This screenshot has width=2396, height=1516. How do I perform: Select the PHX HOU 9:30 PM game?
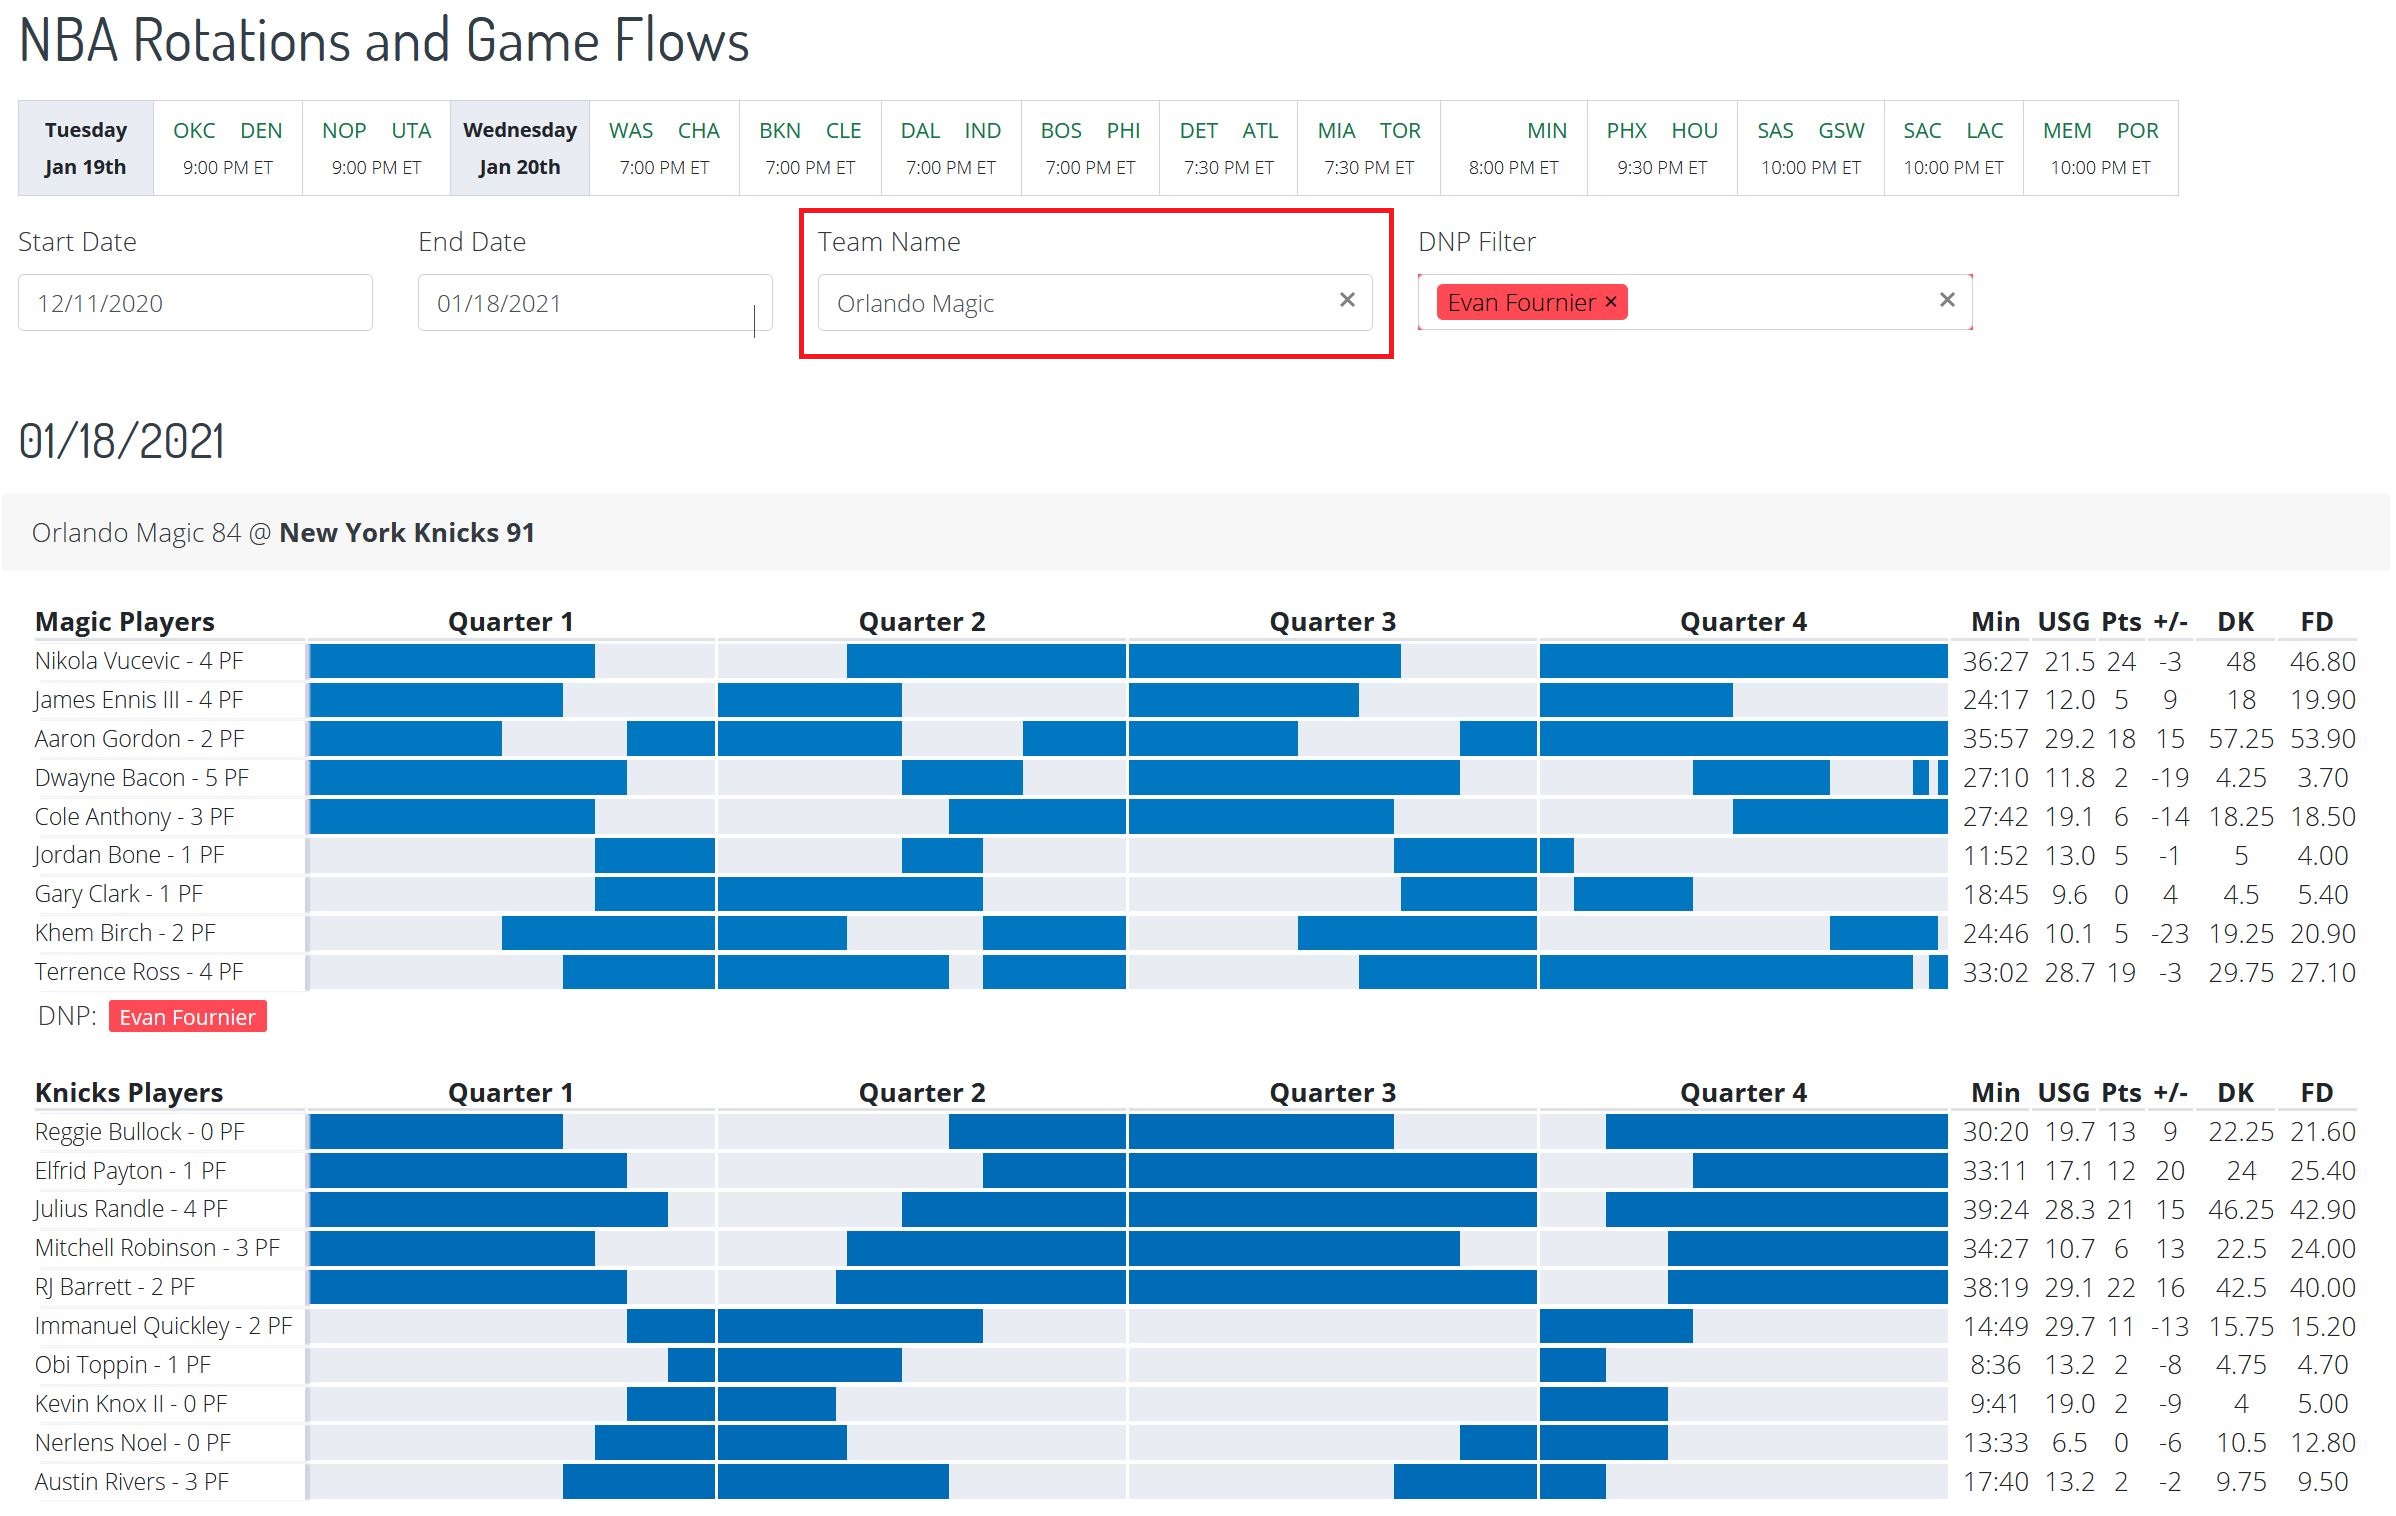click(x=1662, y=148)
